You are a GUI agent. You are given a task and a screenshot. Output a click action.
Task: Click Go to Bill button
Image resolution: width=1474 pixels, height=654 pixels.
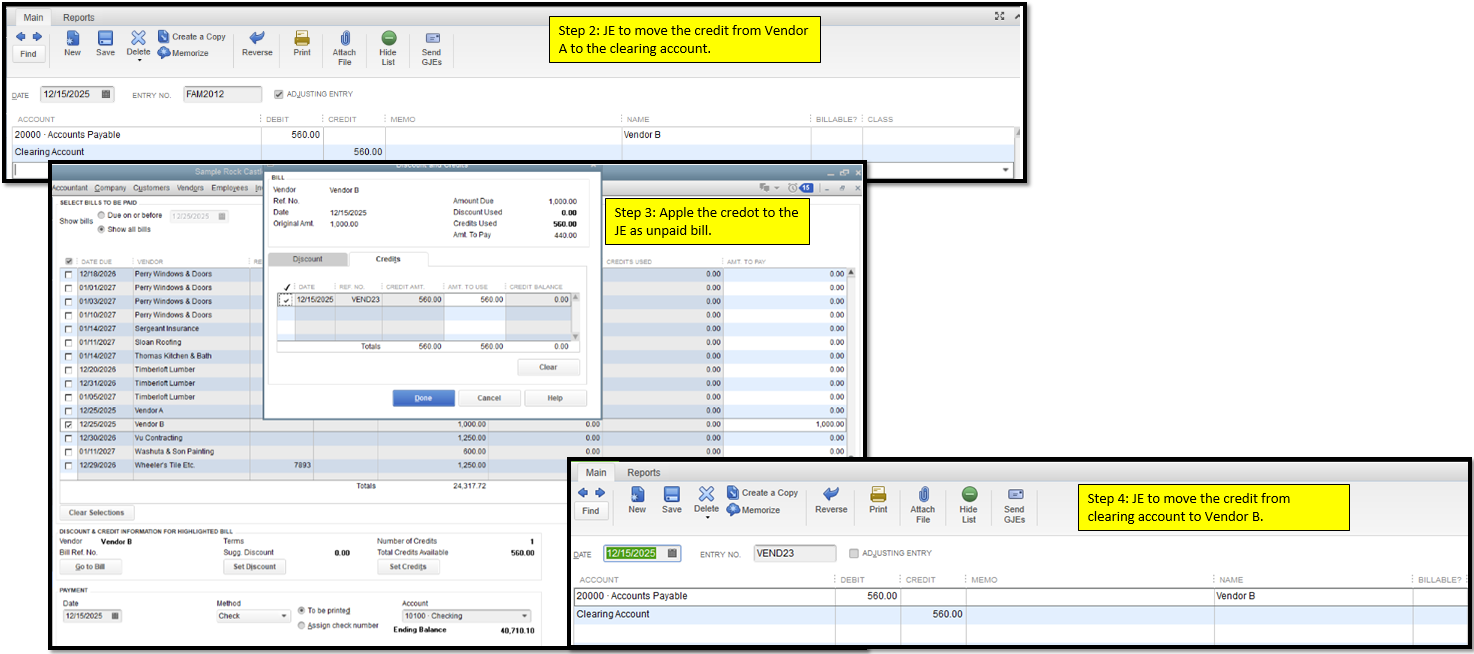click(x=90, y=567)
